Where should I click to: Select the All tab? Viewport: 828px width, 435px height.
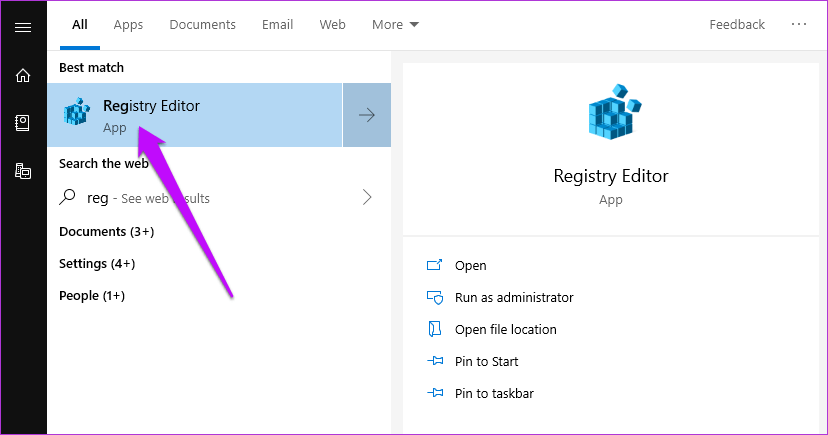click(80, 25)
